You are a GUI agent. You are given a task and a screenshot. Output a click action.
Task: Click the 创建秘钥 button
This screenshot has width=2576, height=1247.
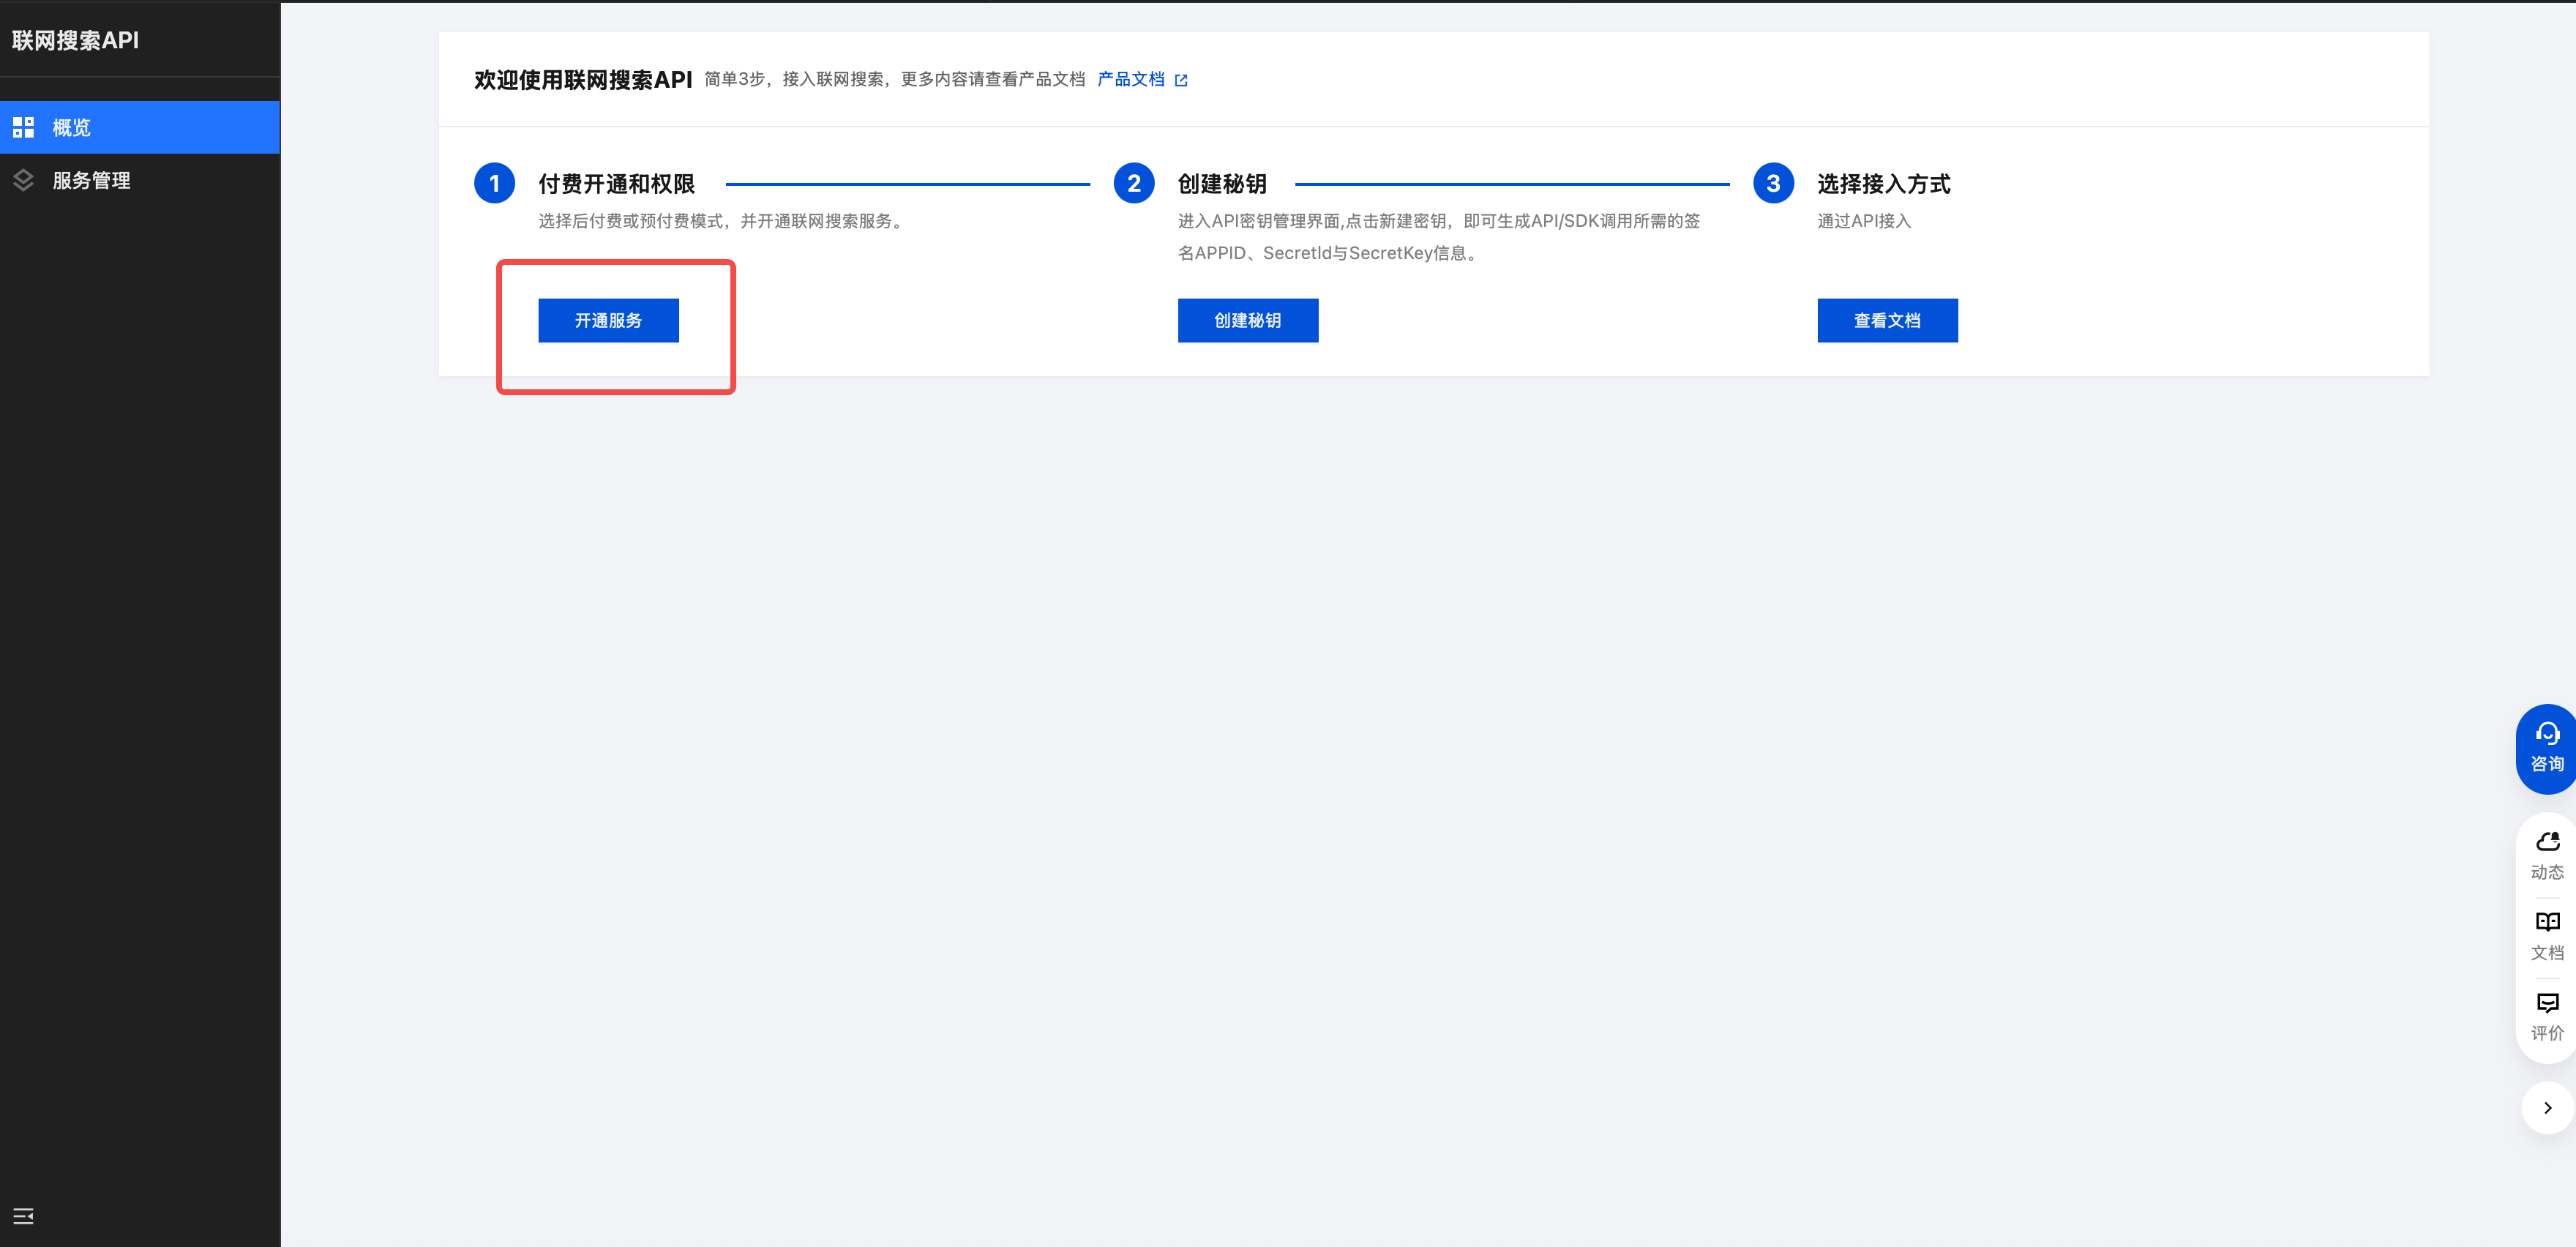pyautogui.click(x=1247, y=320)
